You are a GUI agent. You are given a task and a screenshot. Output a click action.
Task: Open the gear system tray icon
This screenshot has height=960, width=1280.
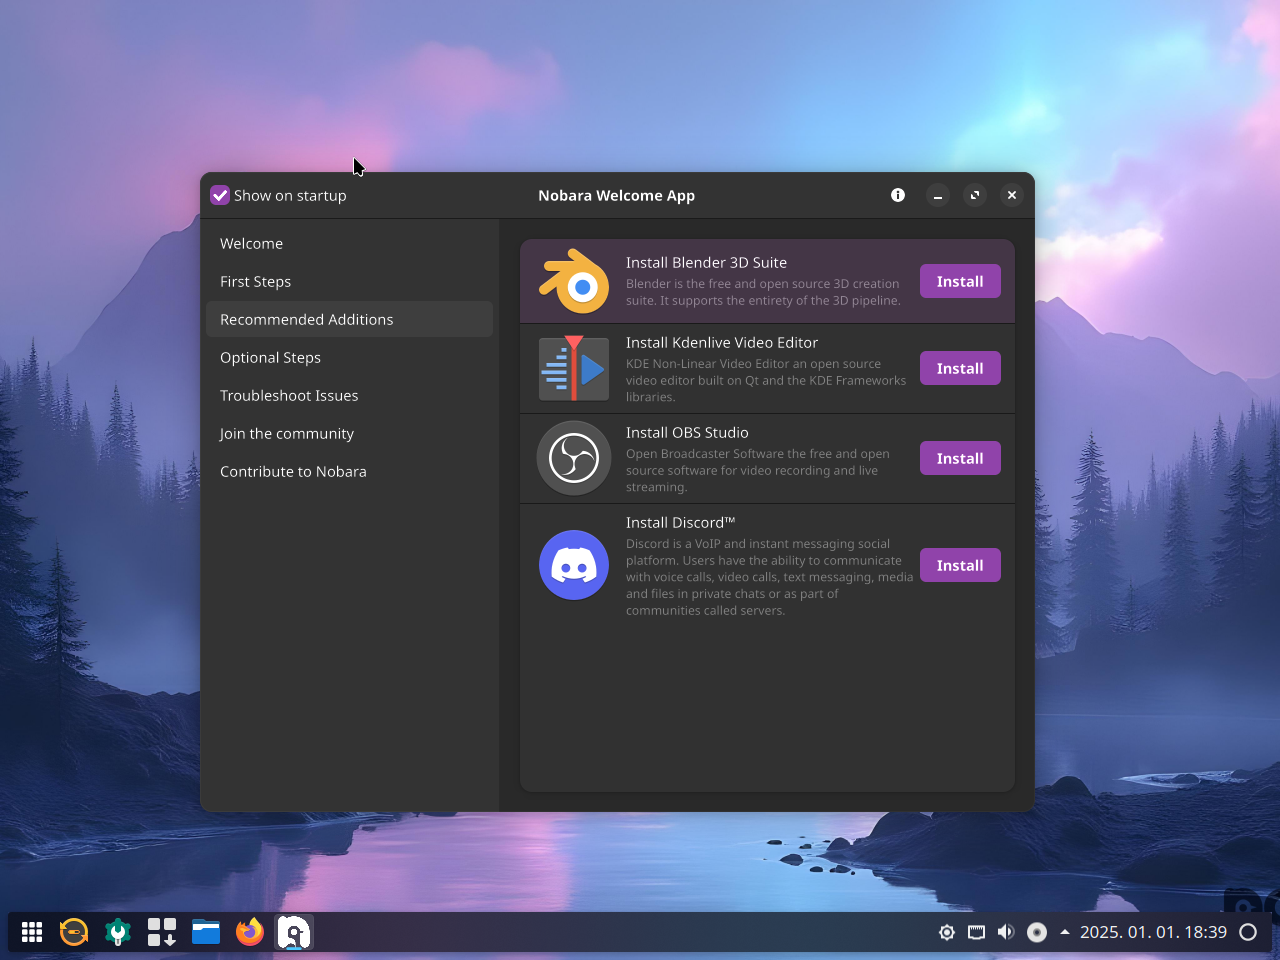tap(947, 932)
